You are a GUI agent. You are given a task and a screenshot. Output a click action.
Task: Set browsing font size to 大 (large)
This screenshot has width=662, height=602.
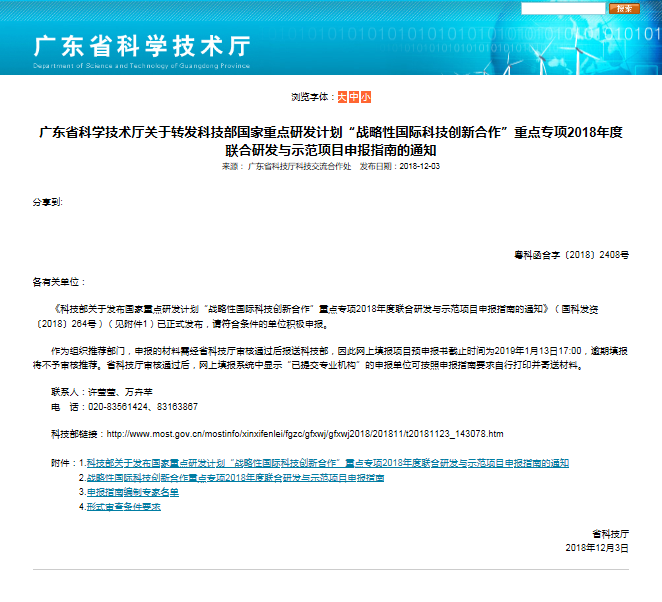(342, 97)
